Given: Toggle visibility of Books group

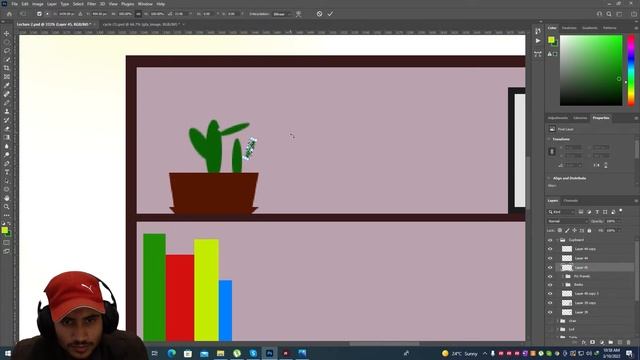Looking at the screenshot, I should [x=550, y=284].
